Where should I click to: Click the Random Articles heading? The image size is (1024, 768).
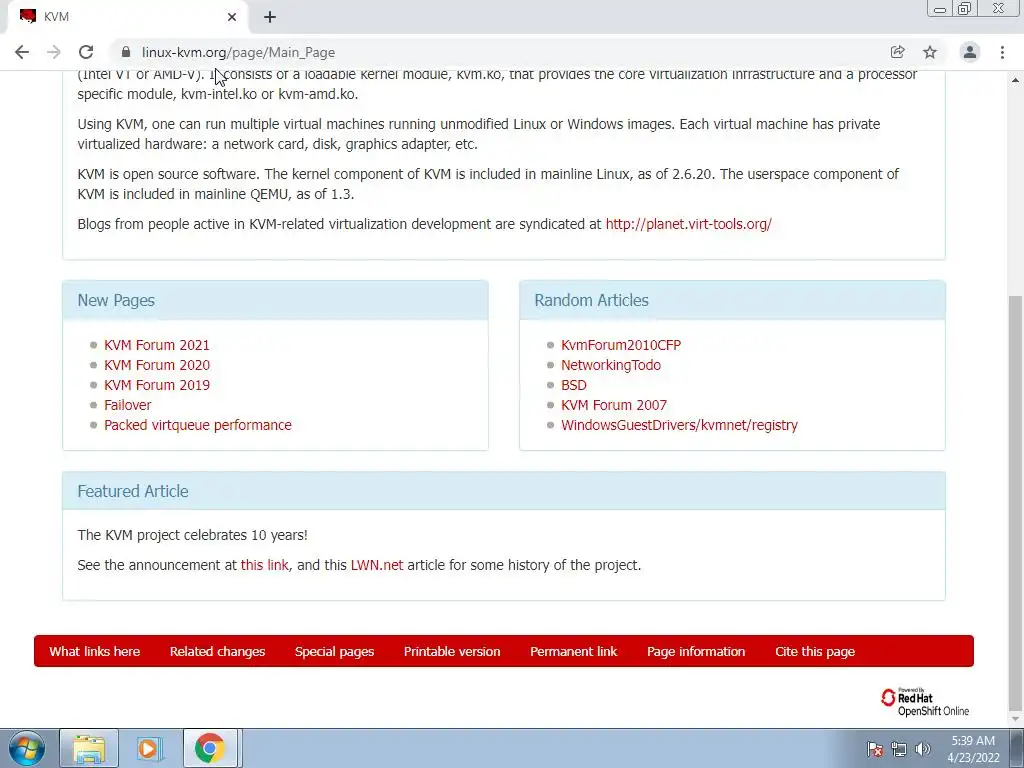[592, 300]
